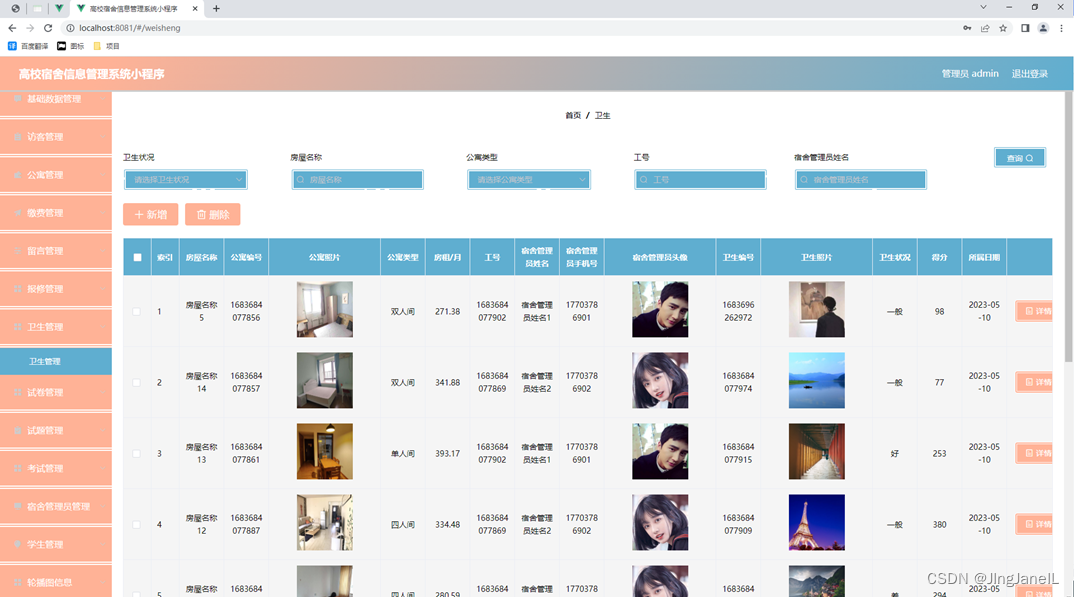Check the row 1 checkbox (房屋名称5)

tap(137, 312)
